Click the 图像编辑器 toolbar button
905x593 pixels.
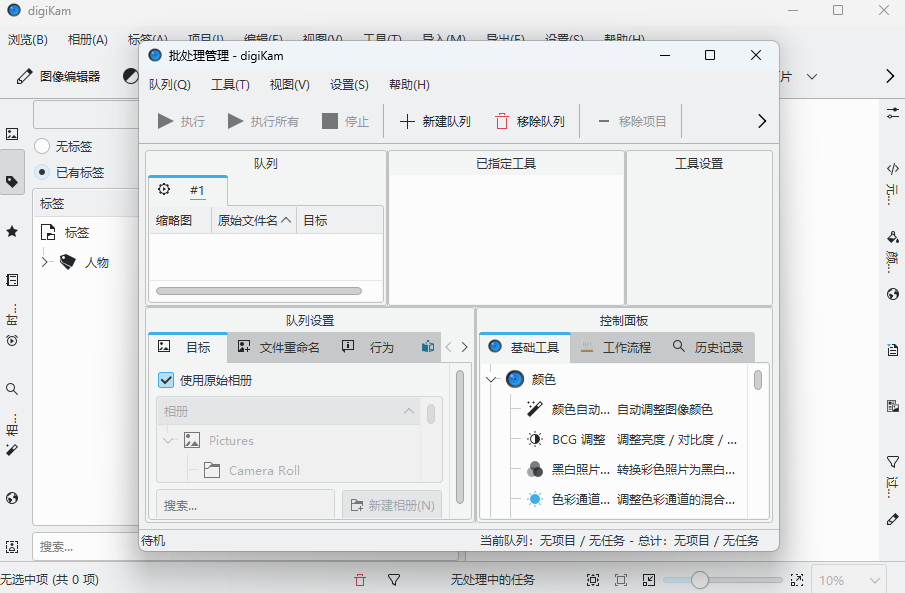(60, 76)
